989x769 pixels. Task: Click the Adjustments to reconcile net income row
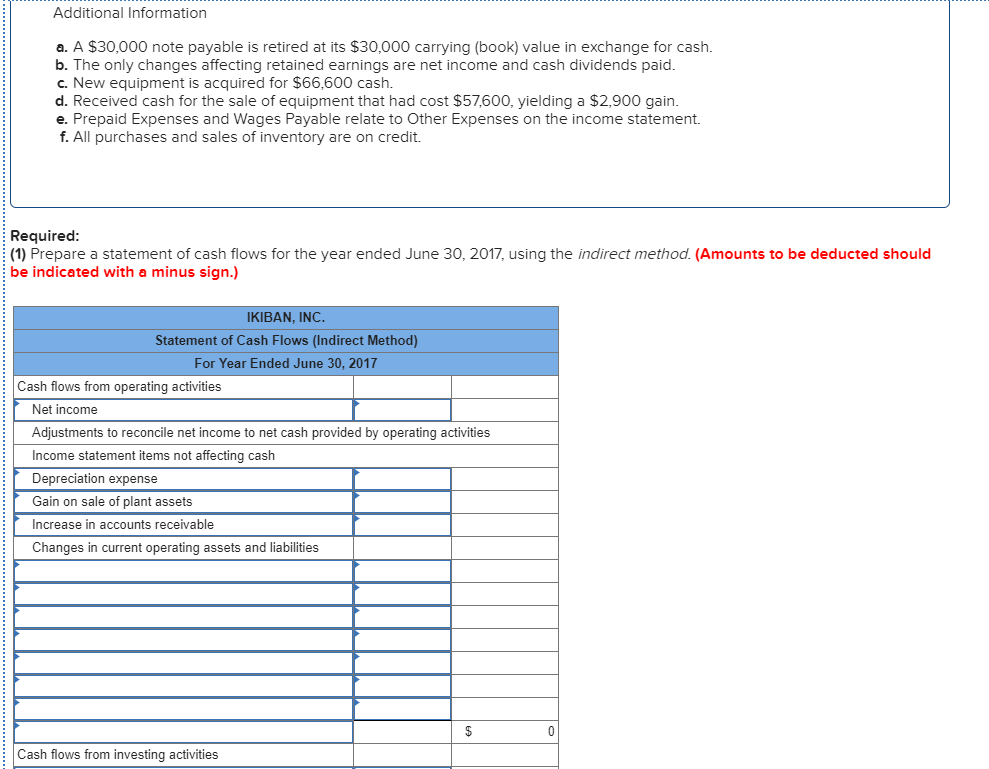coord(286,433)
